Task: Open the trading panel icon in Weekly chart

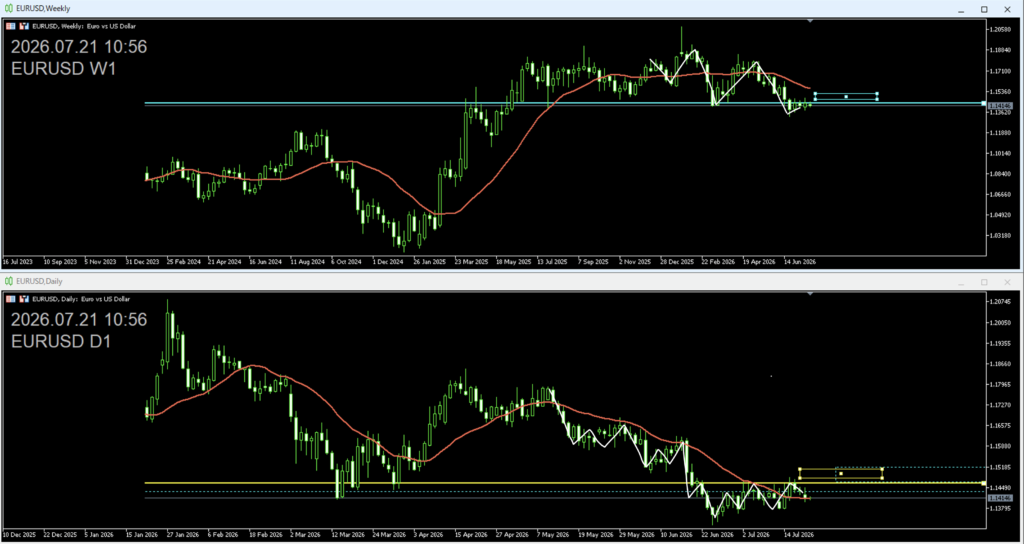Action: (10, 26)
